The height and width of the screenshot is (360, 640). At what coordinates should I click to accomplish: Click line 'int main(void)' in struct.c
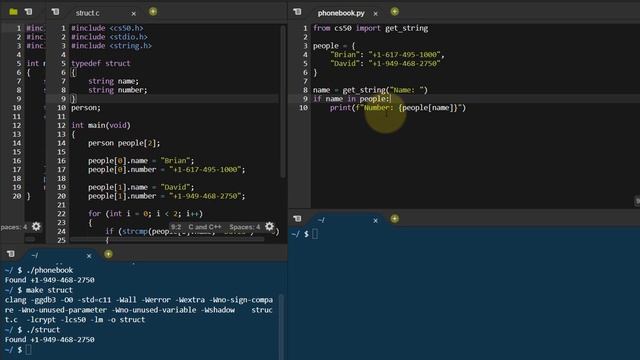[101, 125]
